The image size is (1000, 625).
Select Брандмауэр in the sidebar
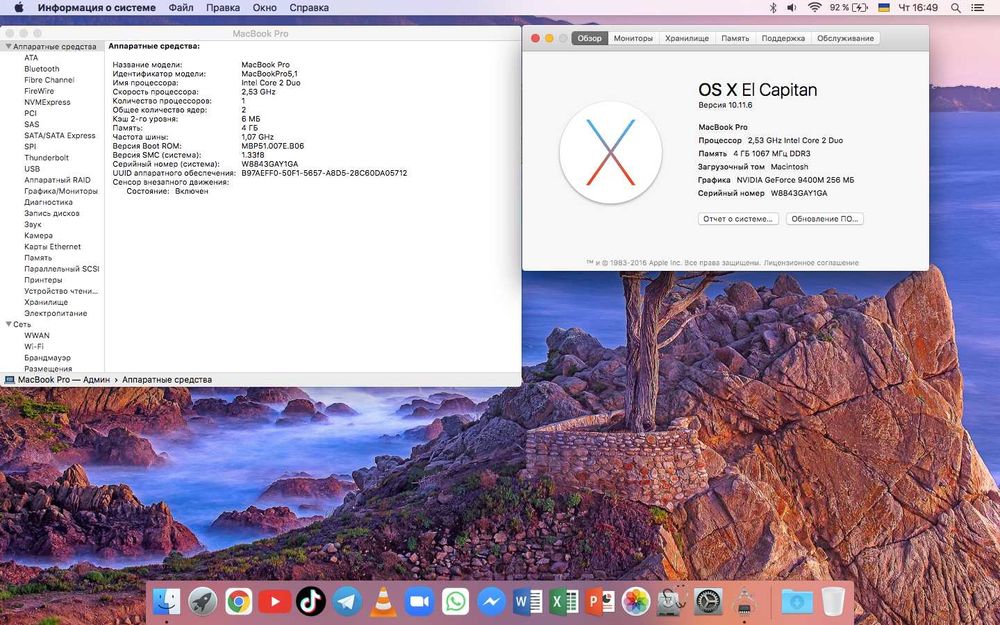pyautogui.click(x=47, y=358)
